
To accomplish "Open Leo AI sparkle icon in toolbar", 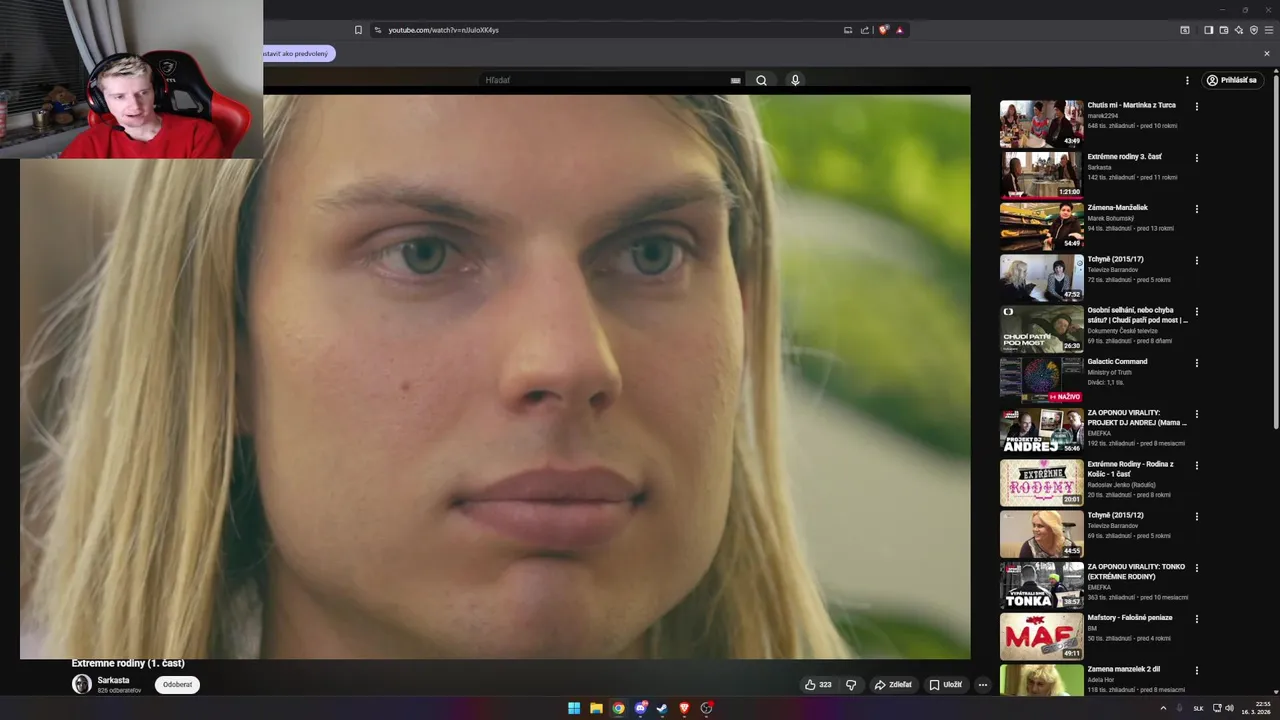I will [1239, 30].
